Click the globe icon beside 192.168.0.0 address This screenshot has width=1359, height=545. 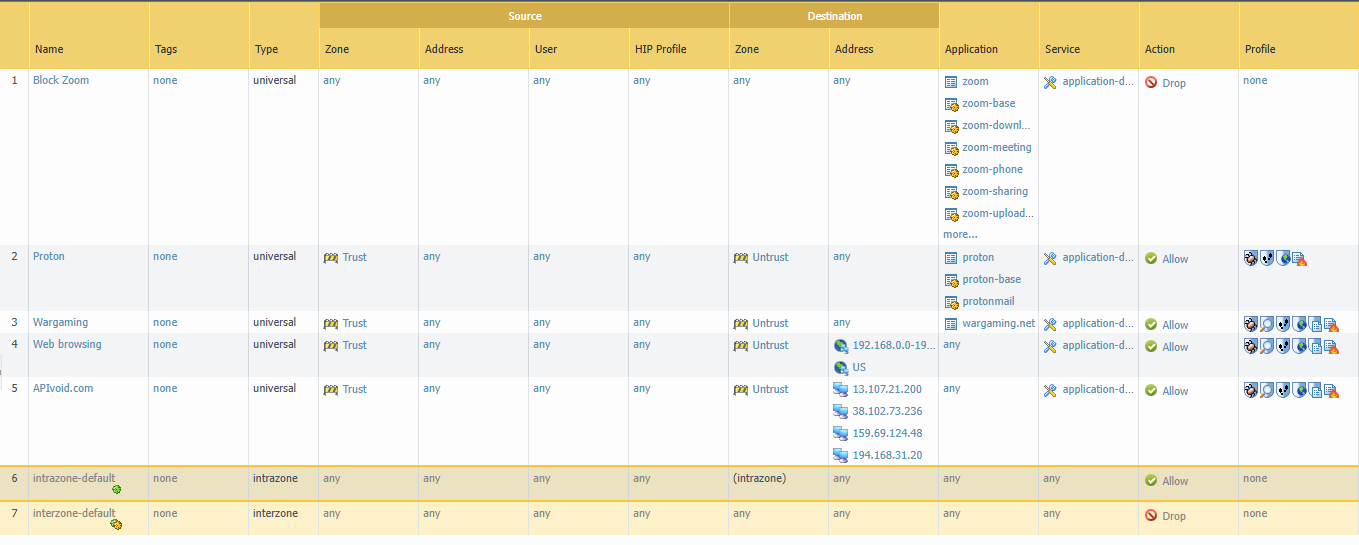(x=841, y=346)
